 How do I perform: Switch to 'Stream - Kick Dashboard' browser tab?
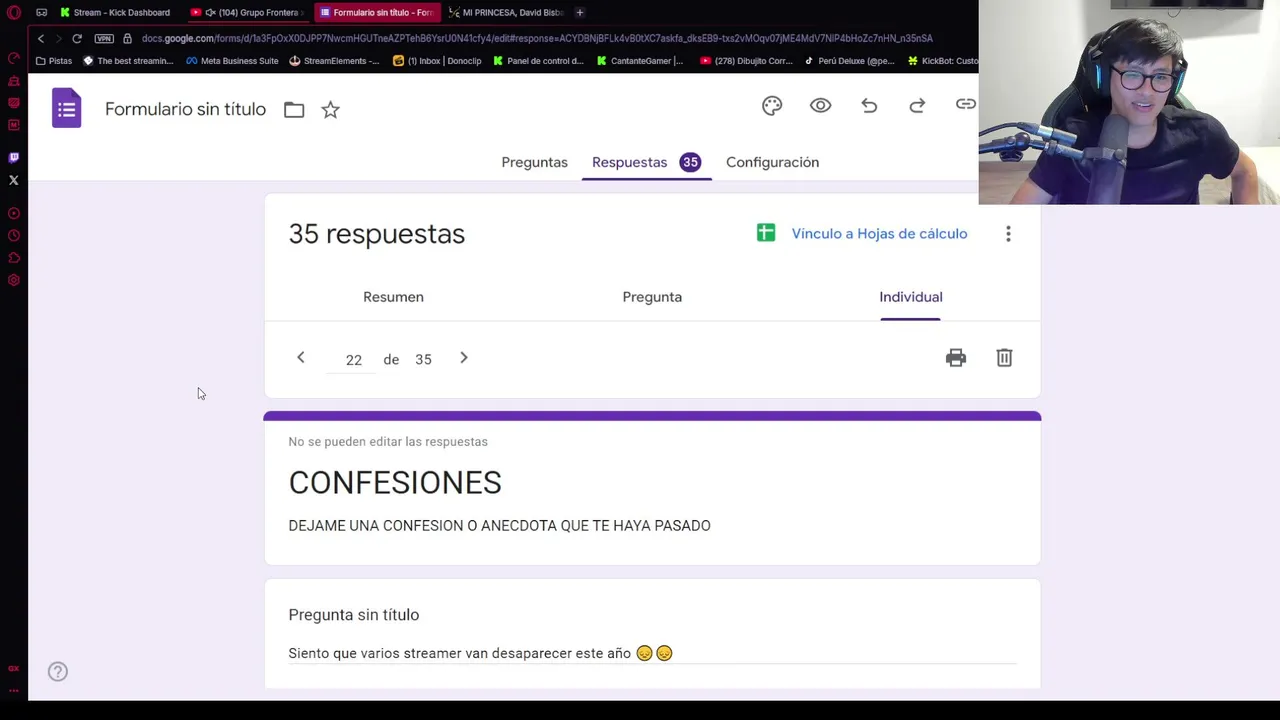114,12
